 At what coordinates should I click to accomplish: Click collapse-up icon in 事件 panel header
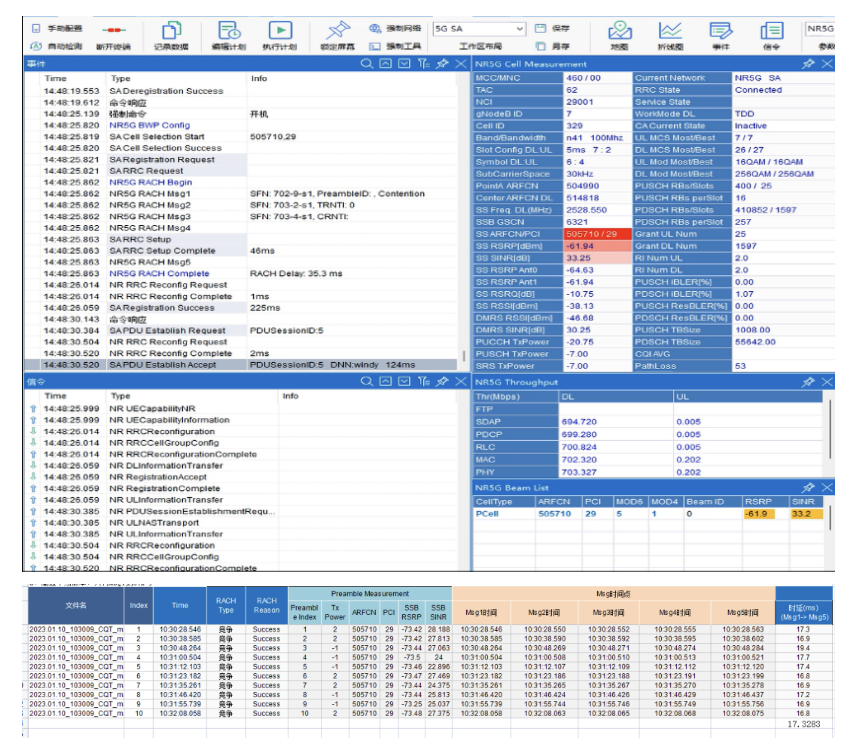385,64
